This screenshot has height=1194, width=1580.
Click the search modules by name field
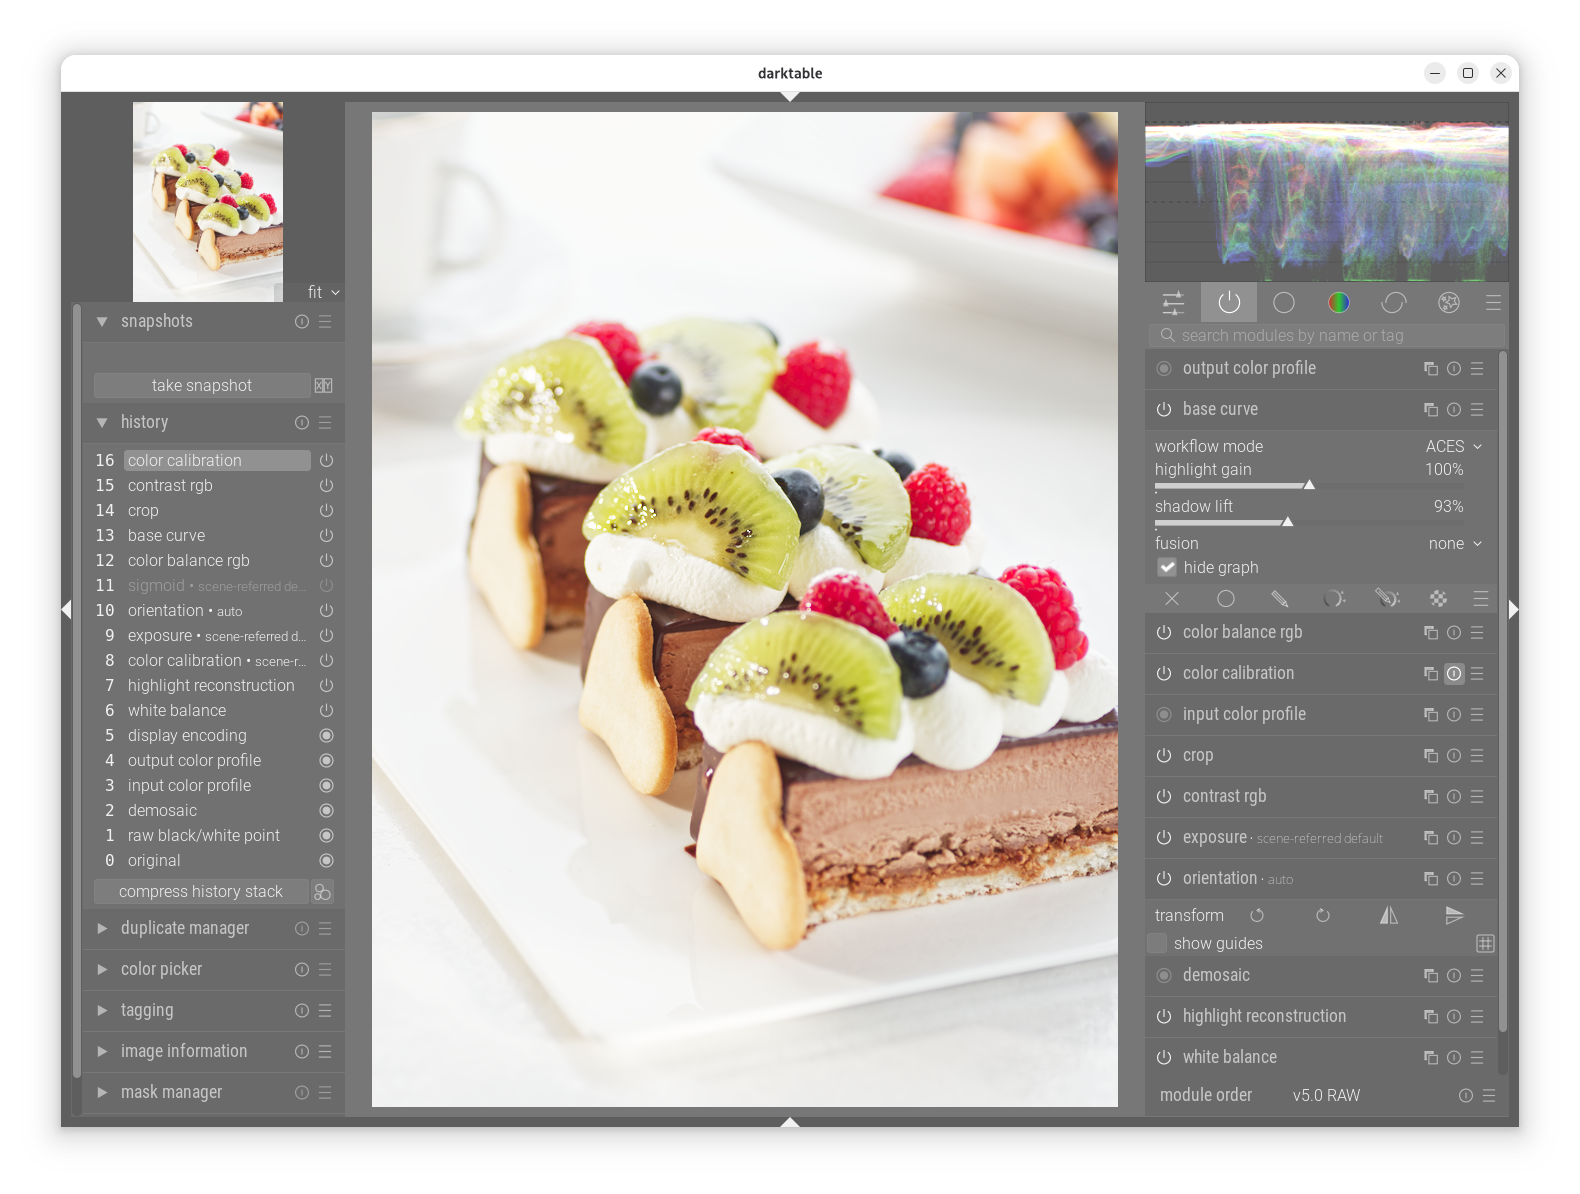click(x=1326, y=336)
